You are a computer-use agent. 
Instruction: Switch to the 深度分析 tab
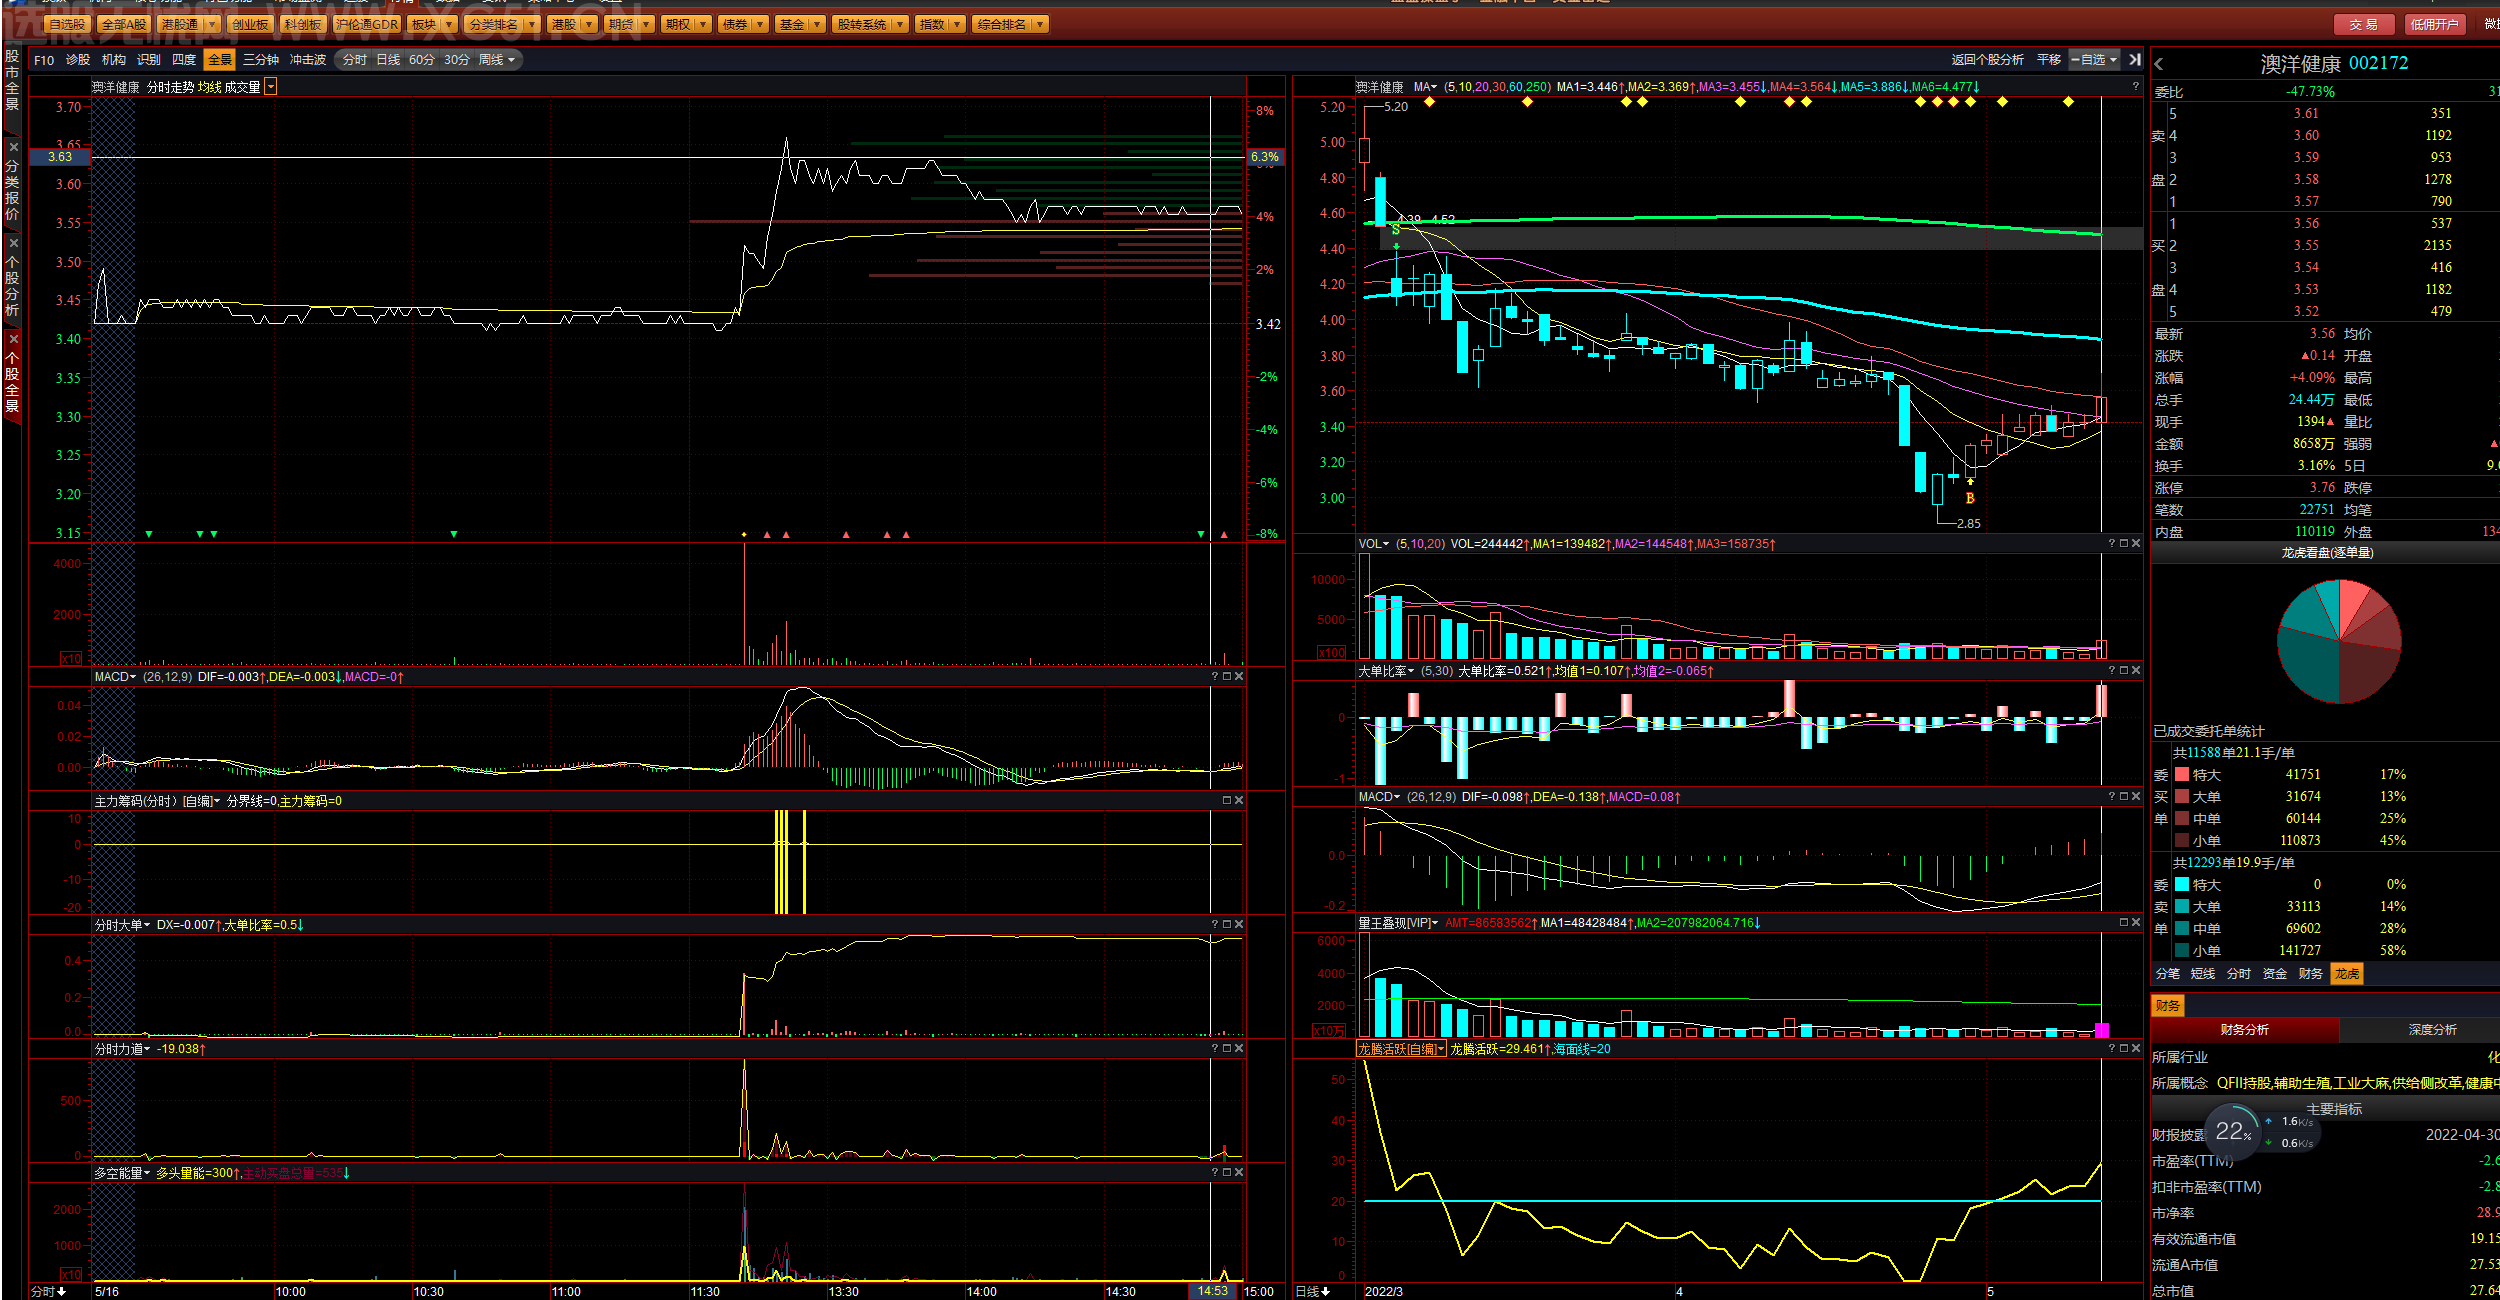click(x=2432, y=1030)
